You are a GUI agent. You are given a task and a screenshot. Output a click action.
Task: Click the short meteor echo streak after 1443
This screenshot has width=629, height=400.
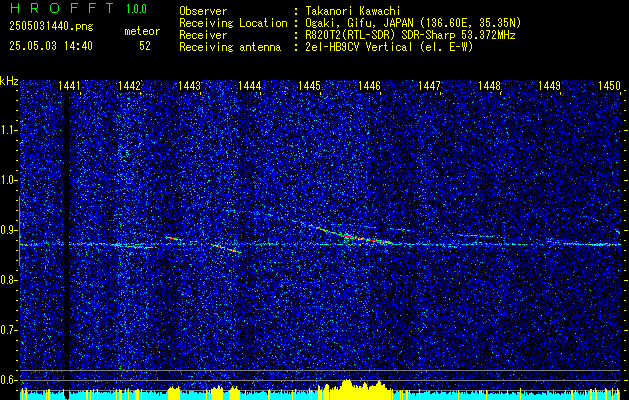pyautogui.click(x=225, y=248)
